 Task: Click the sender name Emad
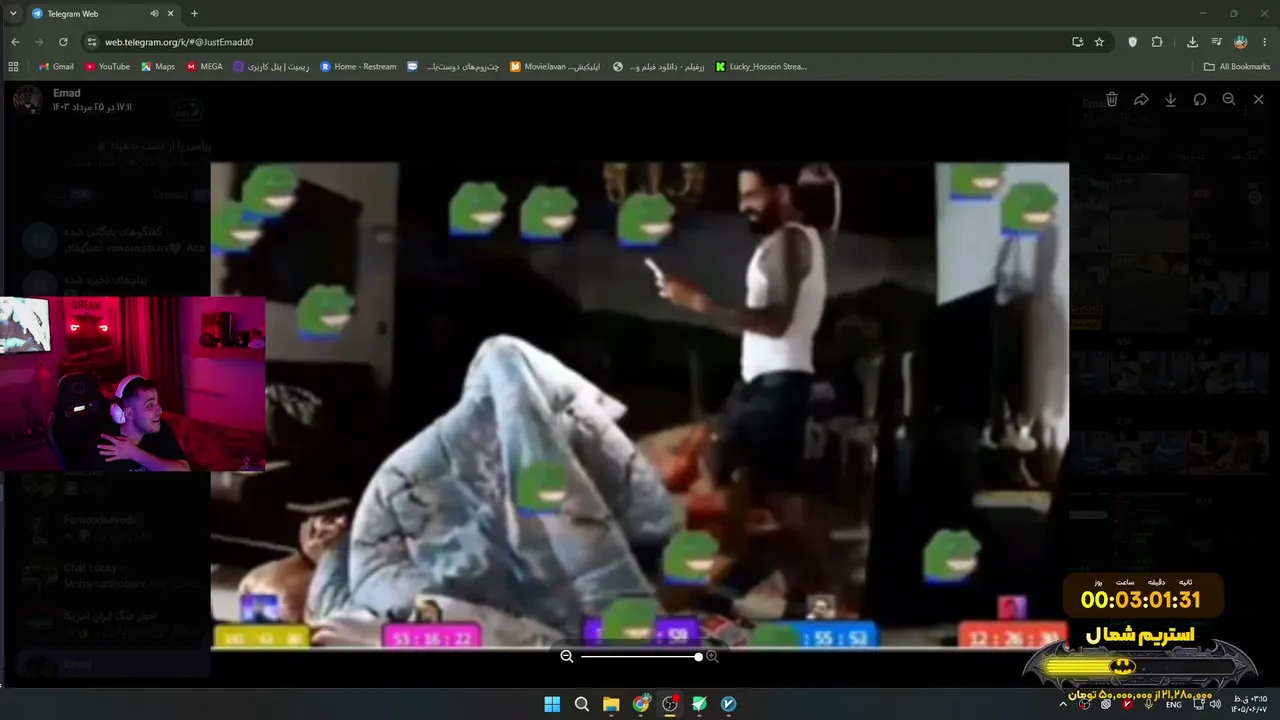pos(66,93)
